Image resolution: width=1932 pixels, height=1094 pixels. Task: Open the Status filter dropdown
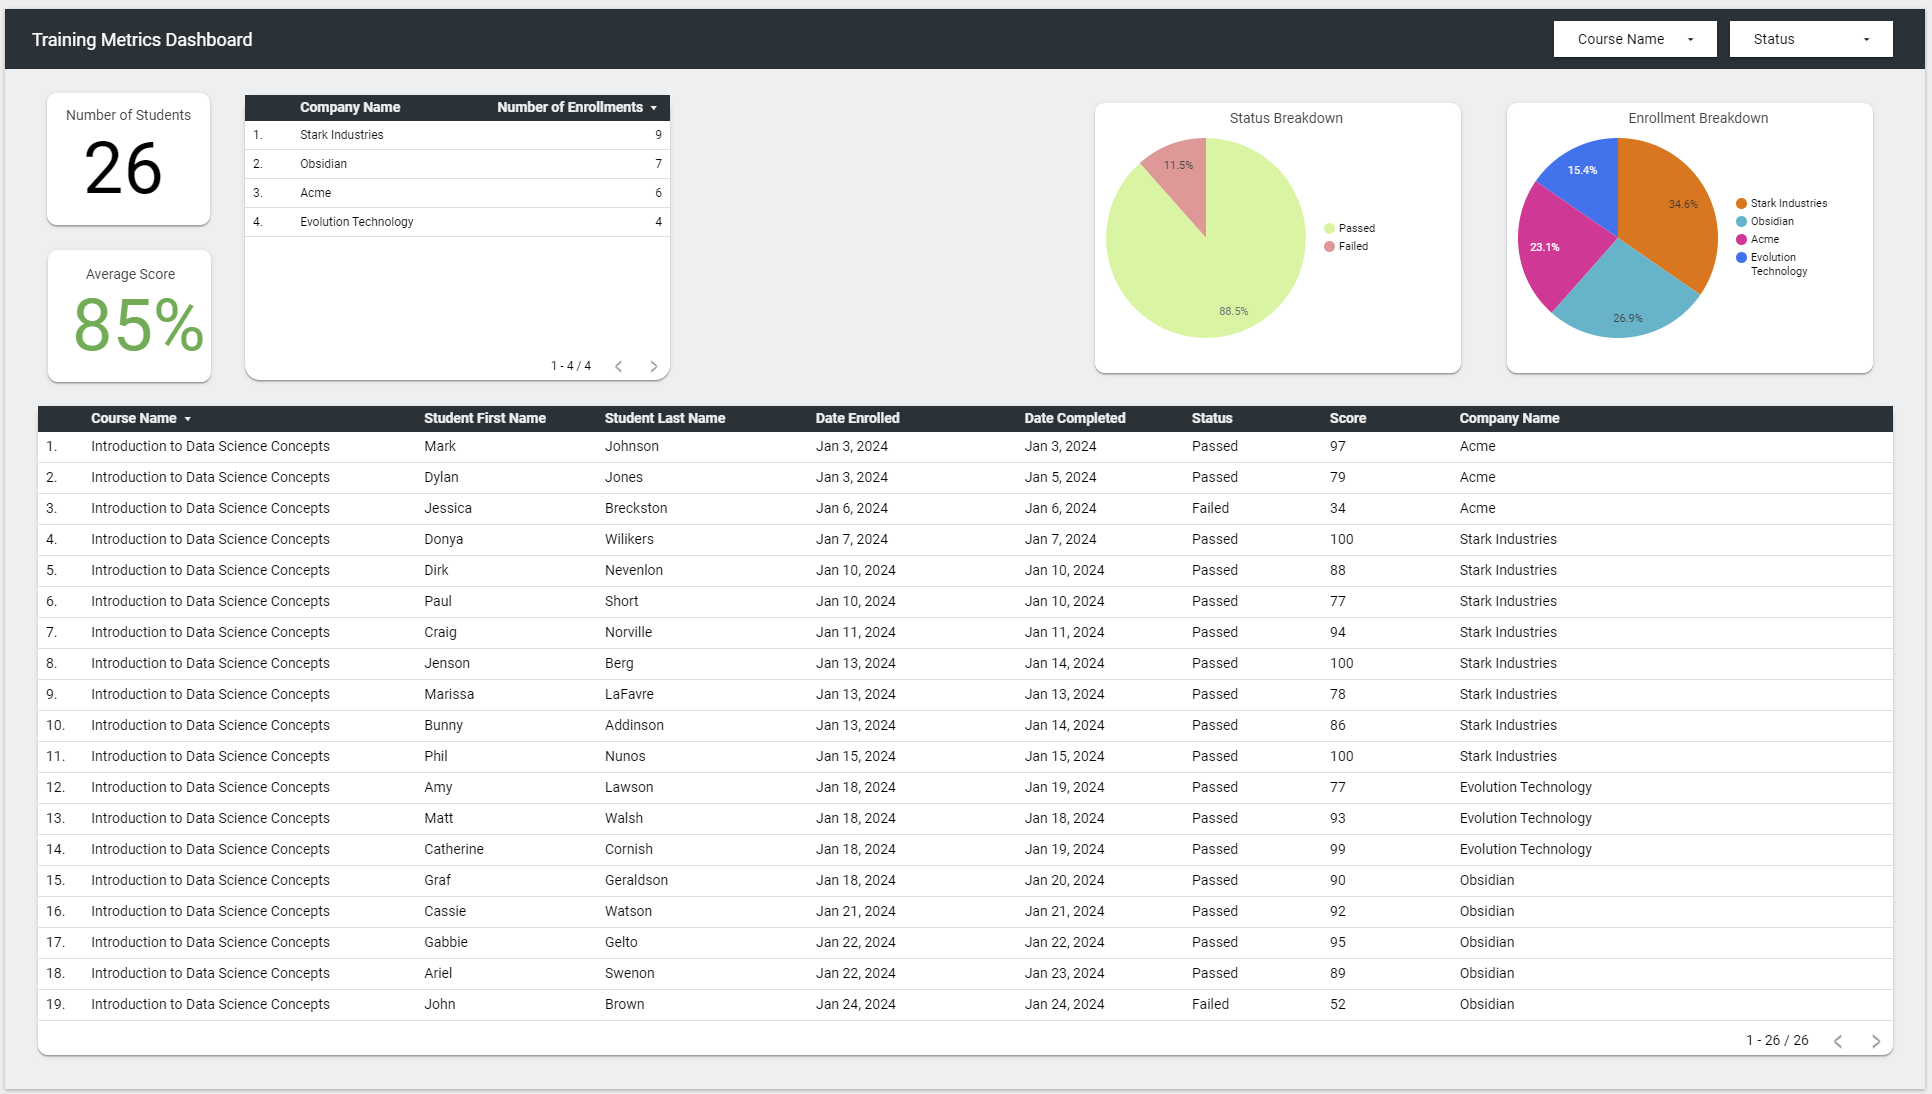(1810, 39)
